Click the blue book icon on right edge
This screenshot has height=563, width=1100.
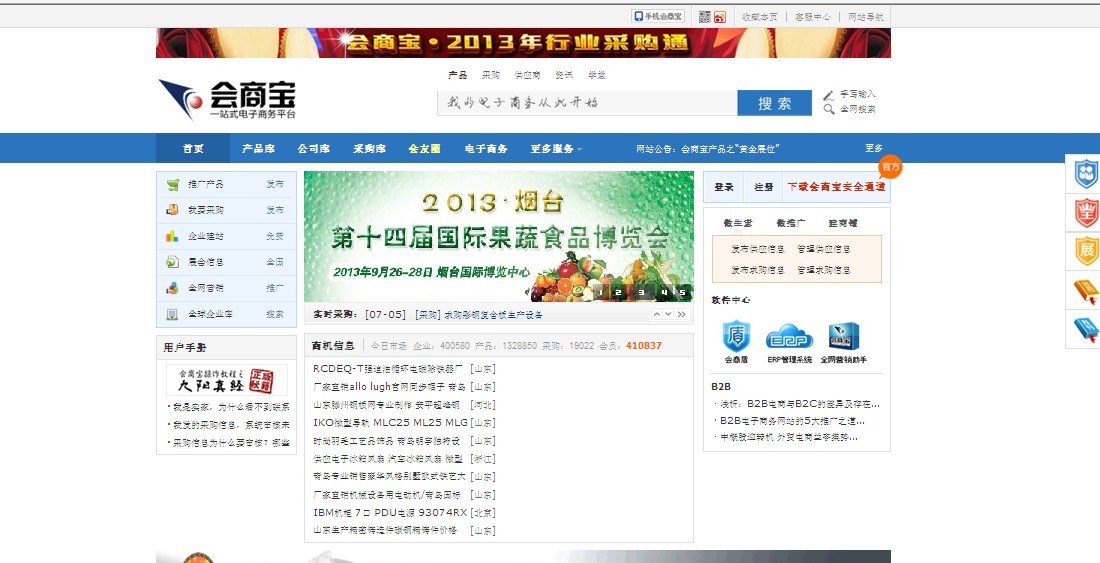coord(1086,329)
